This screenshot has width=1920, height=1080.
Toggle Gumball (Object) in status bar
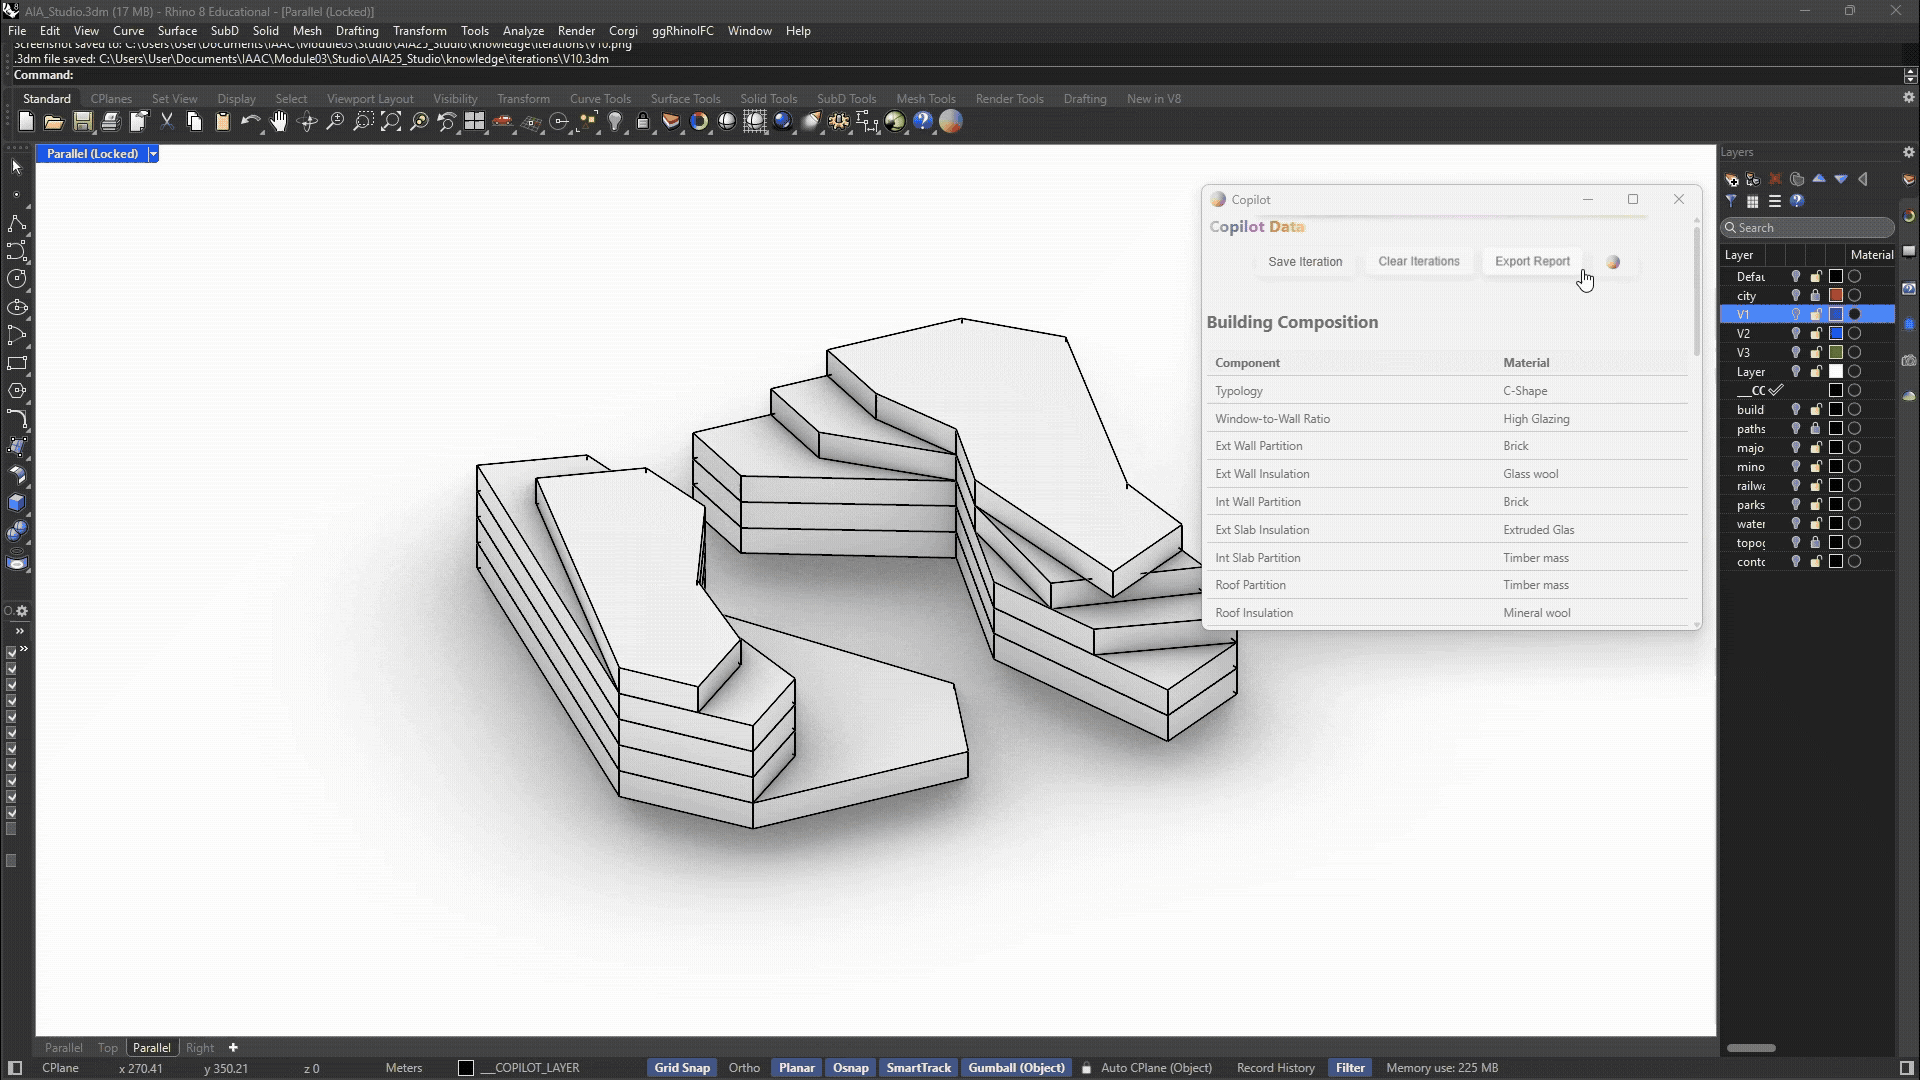click(x=1017, y=1068)
